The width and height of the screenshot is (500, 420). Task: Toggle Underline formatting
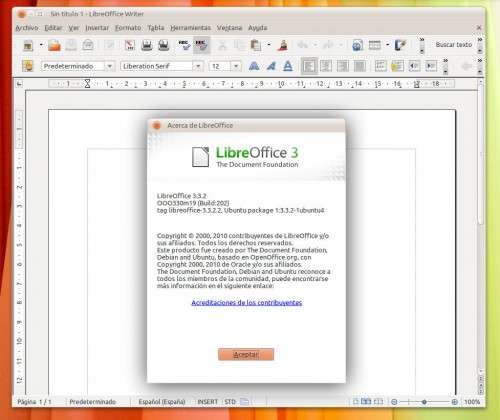(288, 66)
